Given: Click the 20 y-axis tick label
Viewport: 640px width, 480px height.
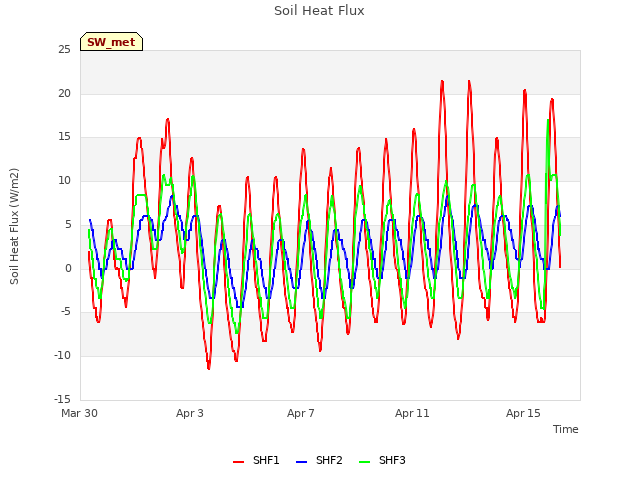Looking at the screenshot, I should pyautogui.click(x=64, y=93).
